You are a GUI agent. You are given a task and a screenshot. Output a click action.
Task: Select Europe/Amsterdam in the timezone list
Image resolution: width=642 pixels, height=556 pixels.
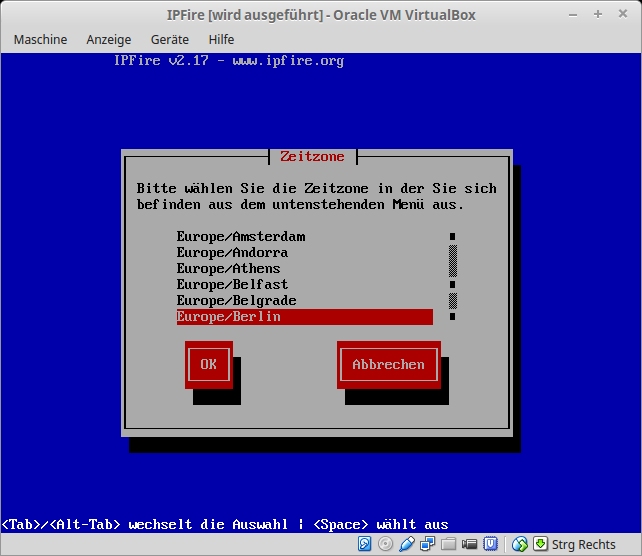click(305, 237)
